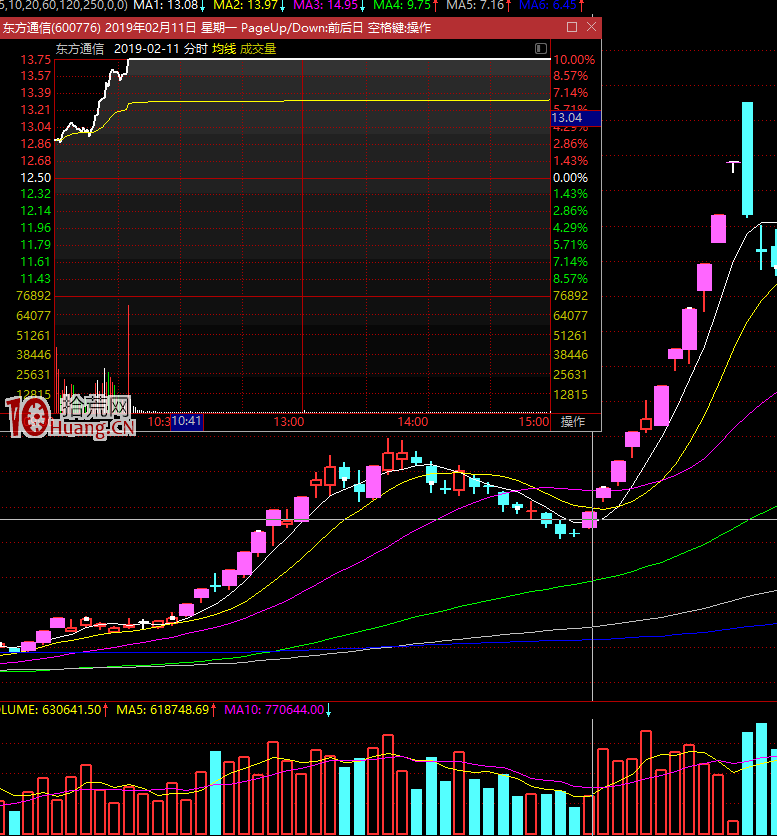The width and height of the screenshot is (777, 836).
Task: Click the 14:00 time axis label
Action: pyautogui.click(x=412, y=422)
